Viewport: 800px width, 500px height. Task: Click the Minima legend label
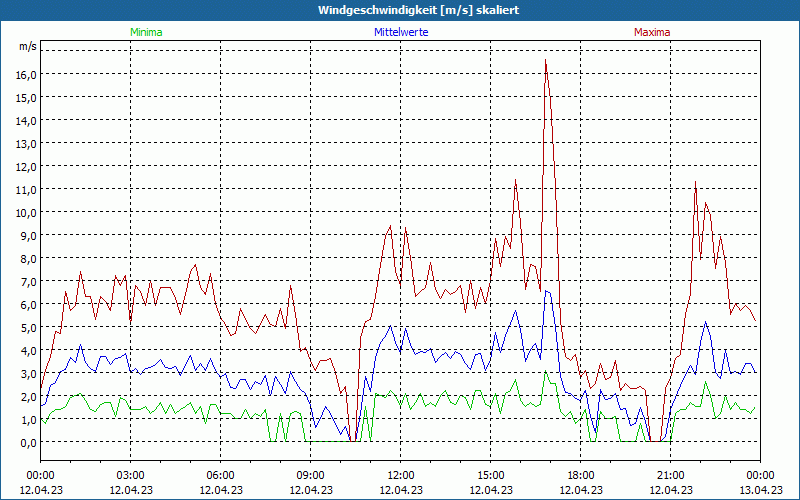pos(146,32)
